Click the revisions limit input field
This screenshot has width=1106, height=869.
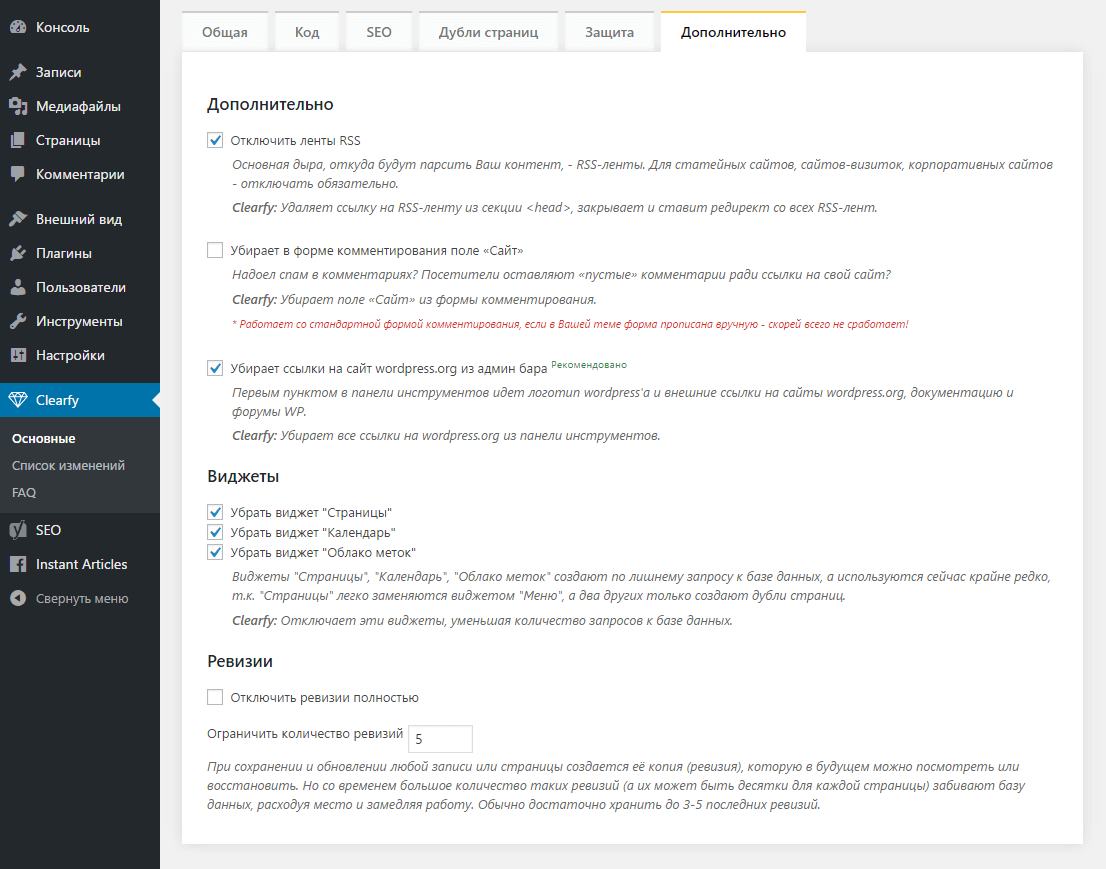[440, 739]
